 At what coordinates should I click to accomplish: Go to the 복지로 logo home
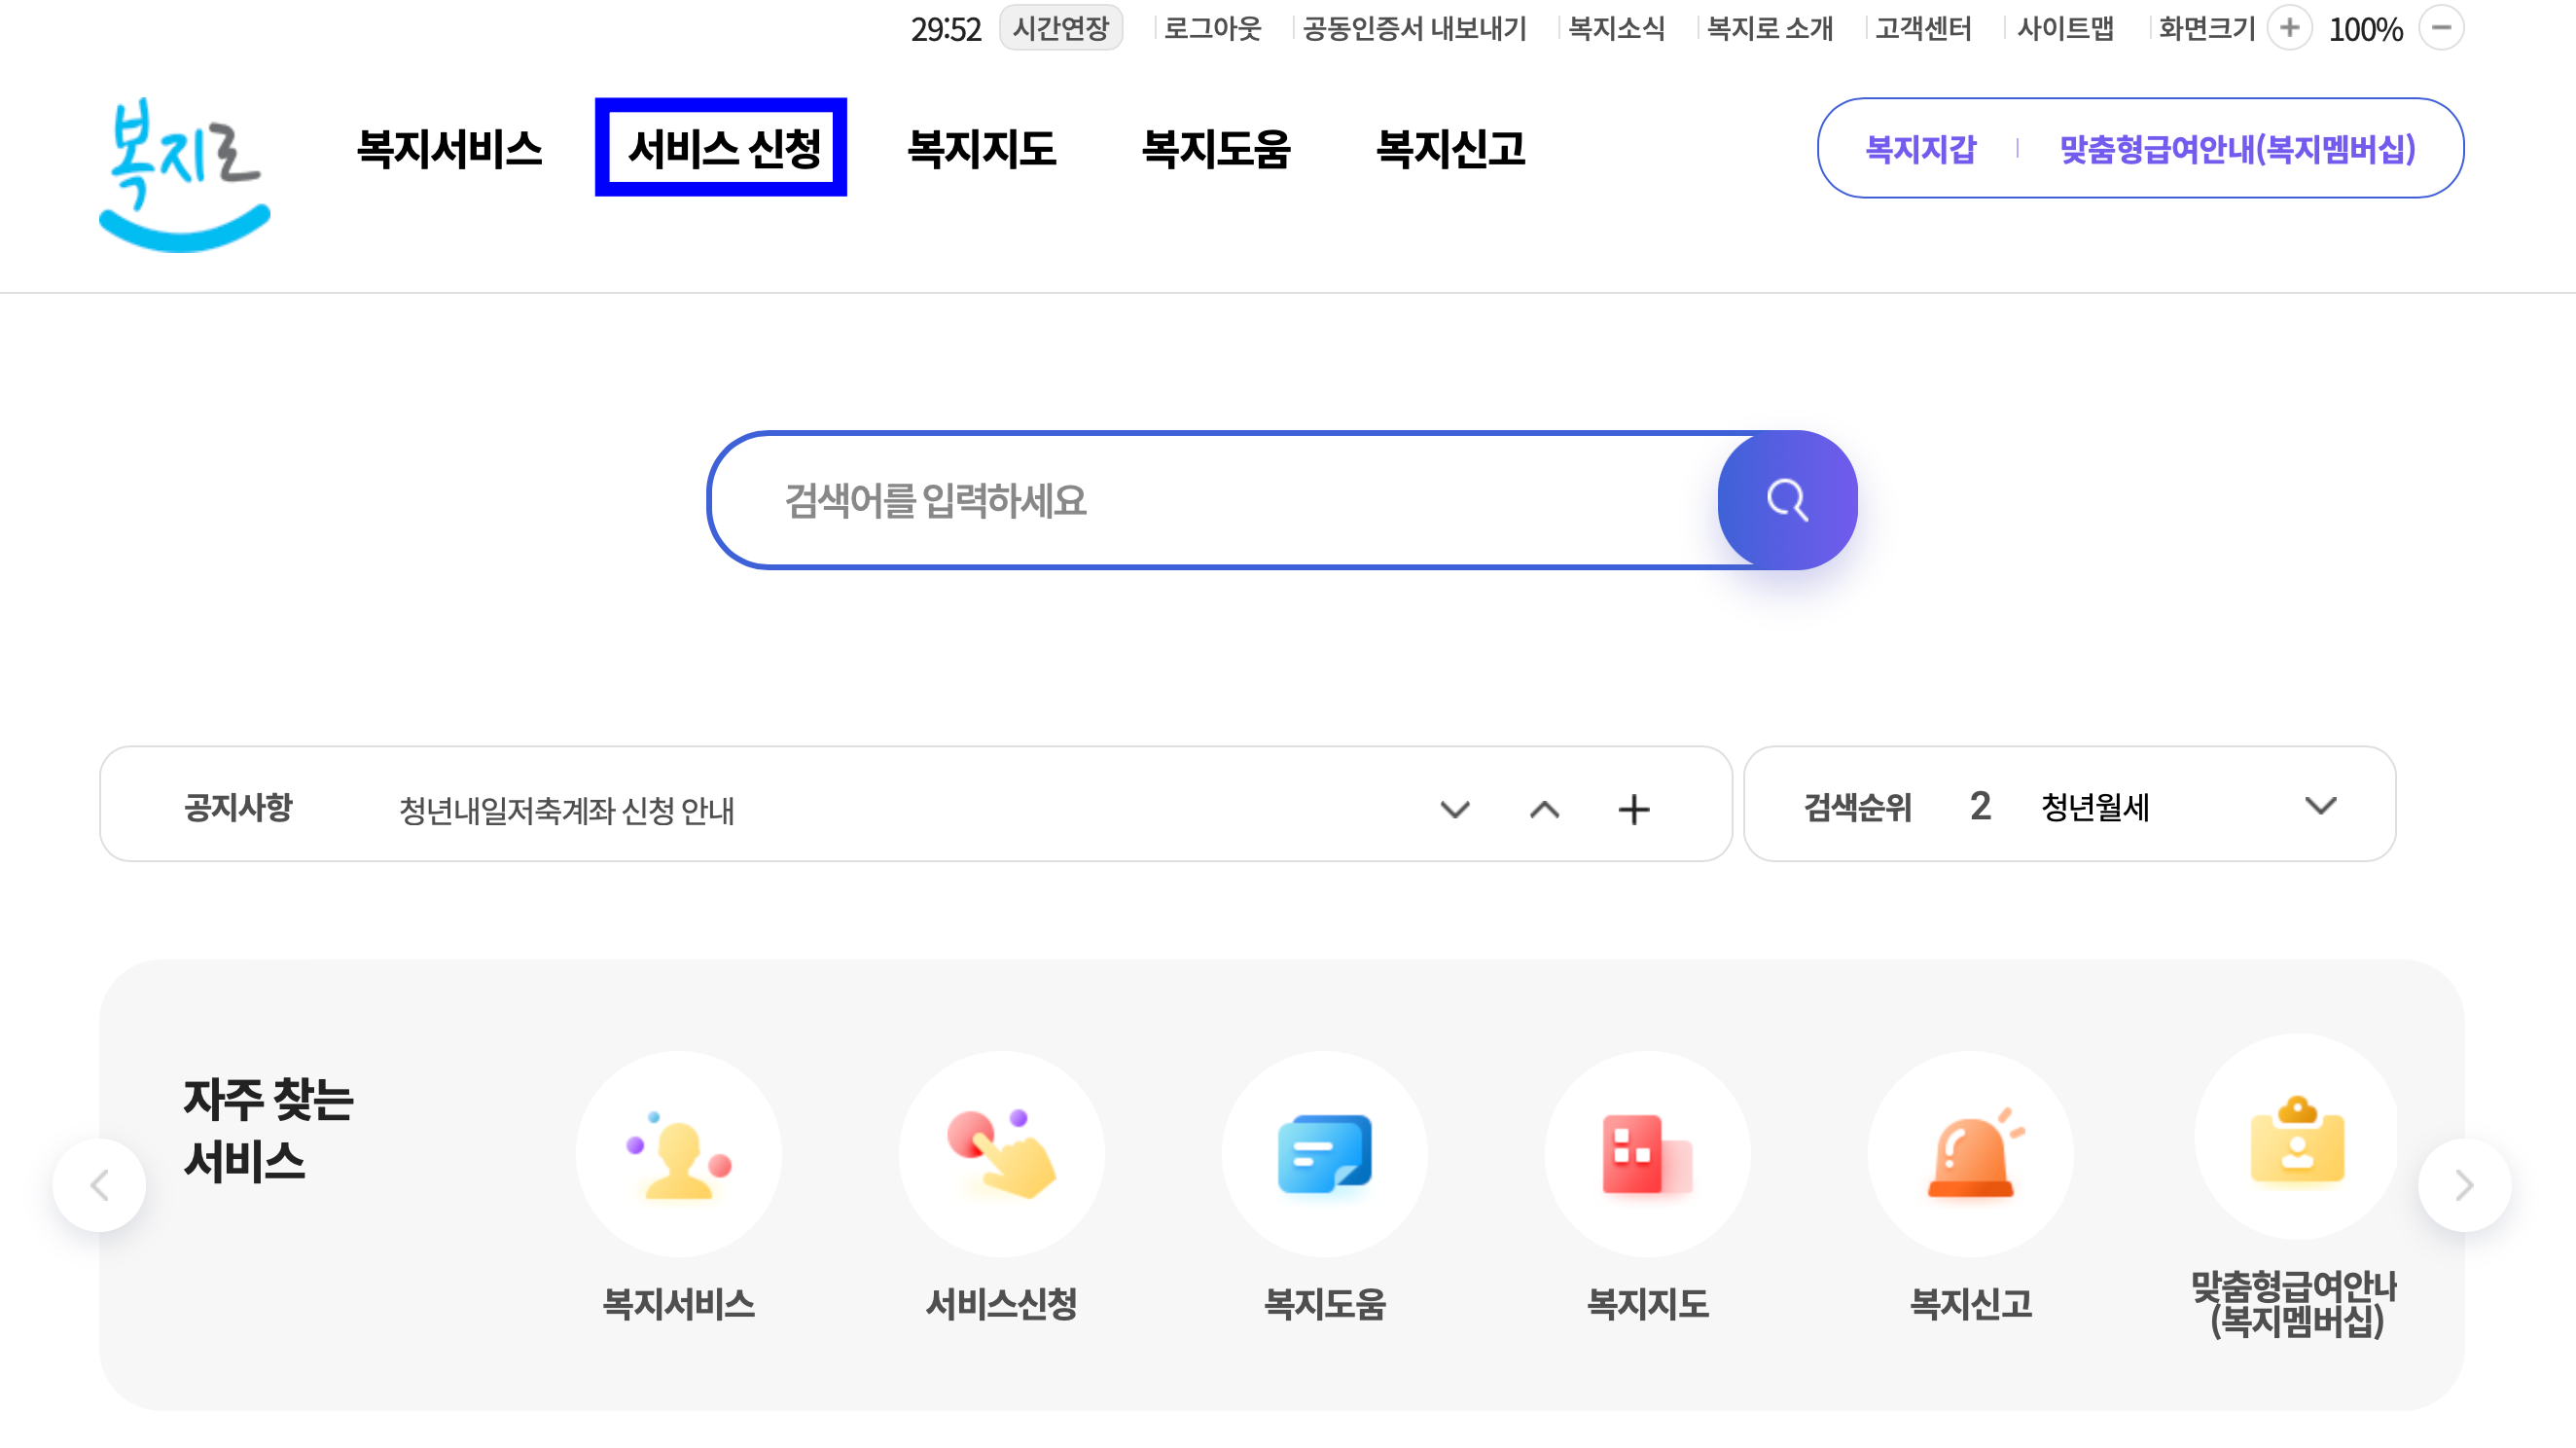pos(184,174)
